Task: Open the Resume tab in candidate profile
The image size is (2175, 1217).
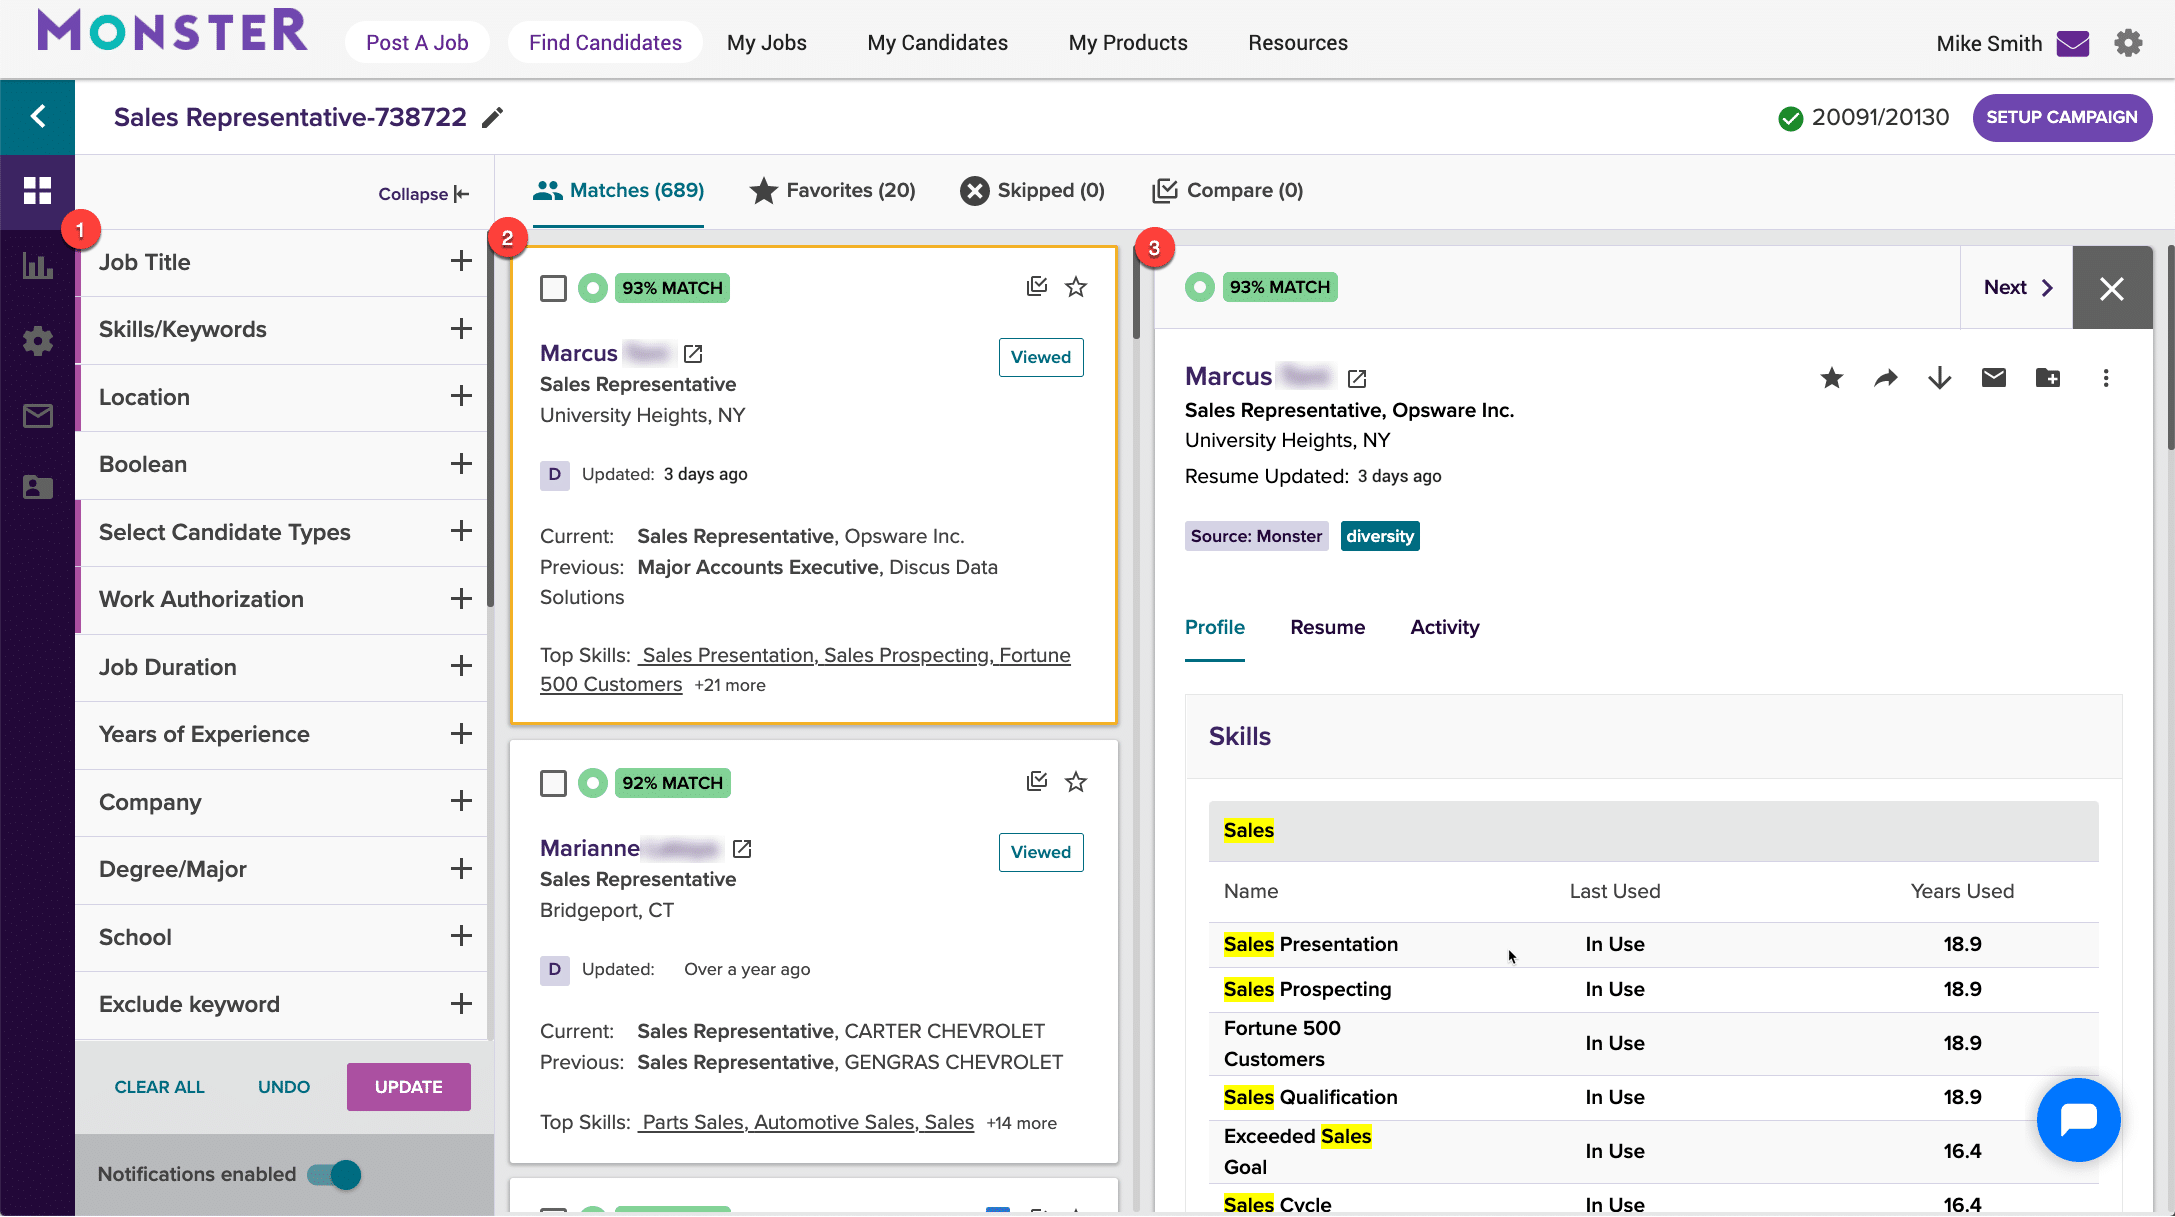Action: (1327, 627)
